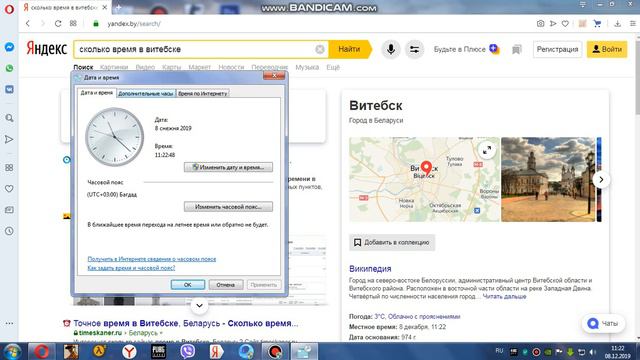Open the Vitebsk cathedral photo

tap(548, 180)
